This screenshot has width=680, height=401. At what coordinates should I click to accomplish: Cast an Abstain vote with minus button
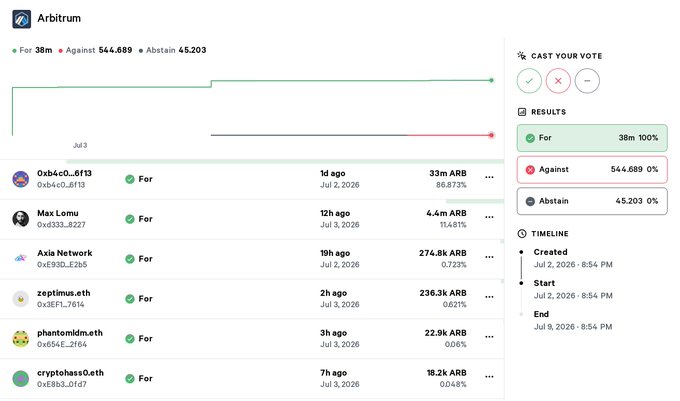point(587,81)
